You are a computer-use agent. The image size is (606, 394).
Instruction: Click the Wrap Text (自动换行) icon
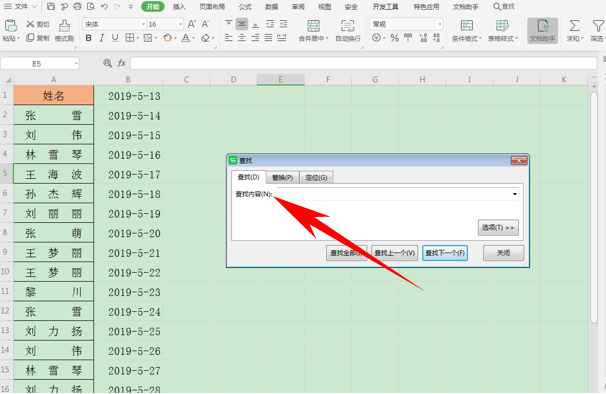(x=347, y=30)
